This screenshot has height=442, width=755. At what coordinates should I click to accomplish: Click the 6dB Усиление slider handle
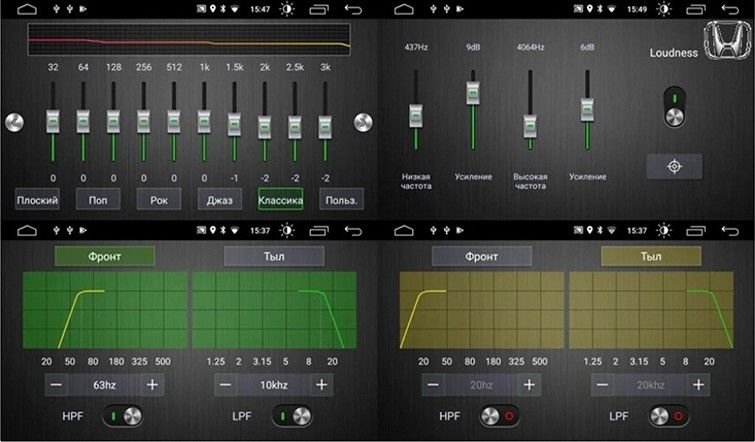[x=587, y=110]
